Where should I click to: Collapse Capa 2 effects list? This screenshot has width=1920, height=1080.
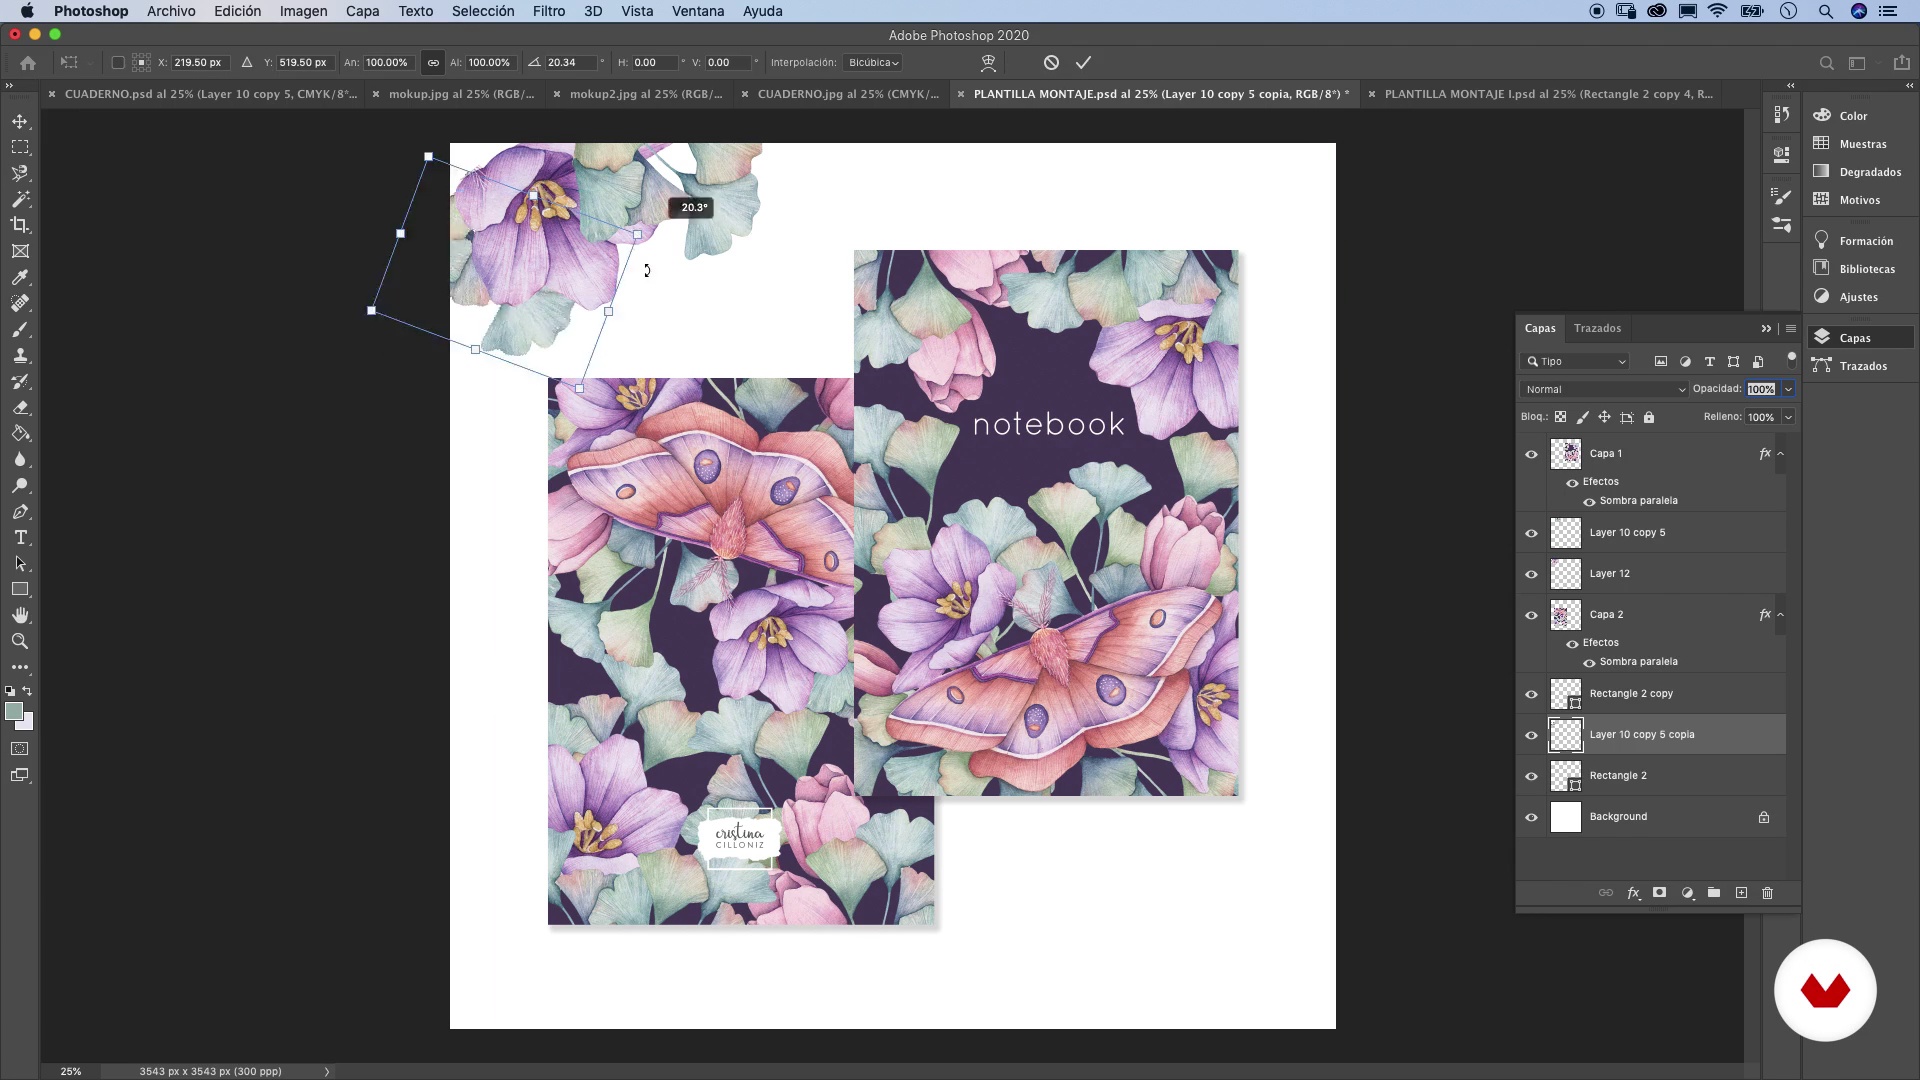click(x=1781, y=615)
